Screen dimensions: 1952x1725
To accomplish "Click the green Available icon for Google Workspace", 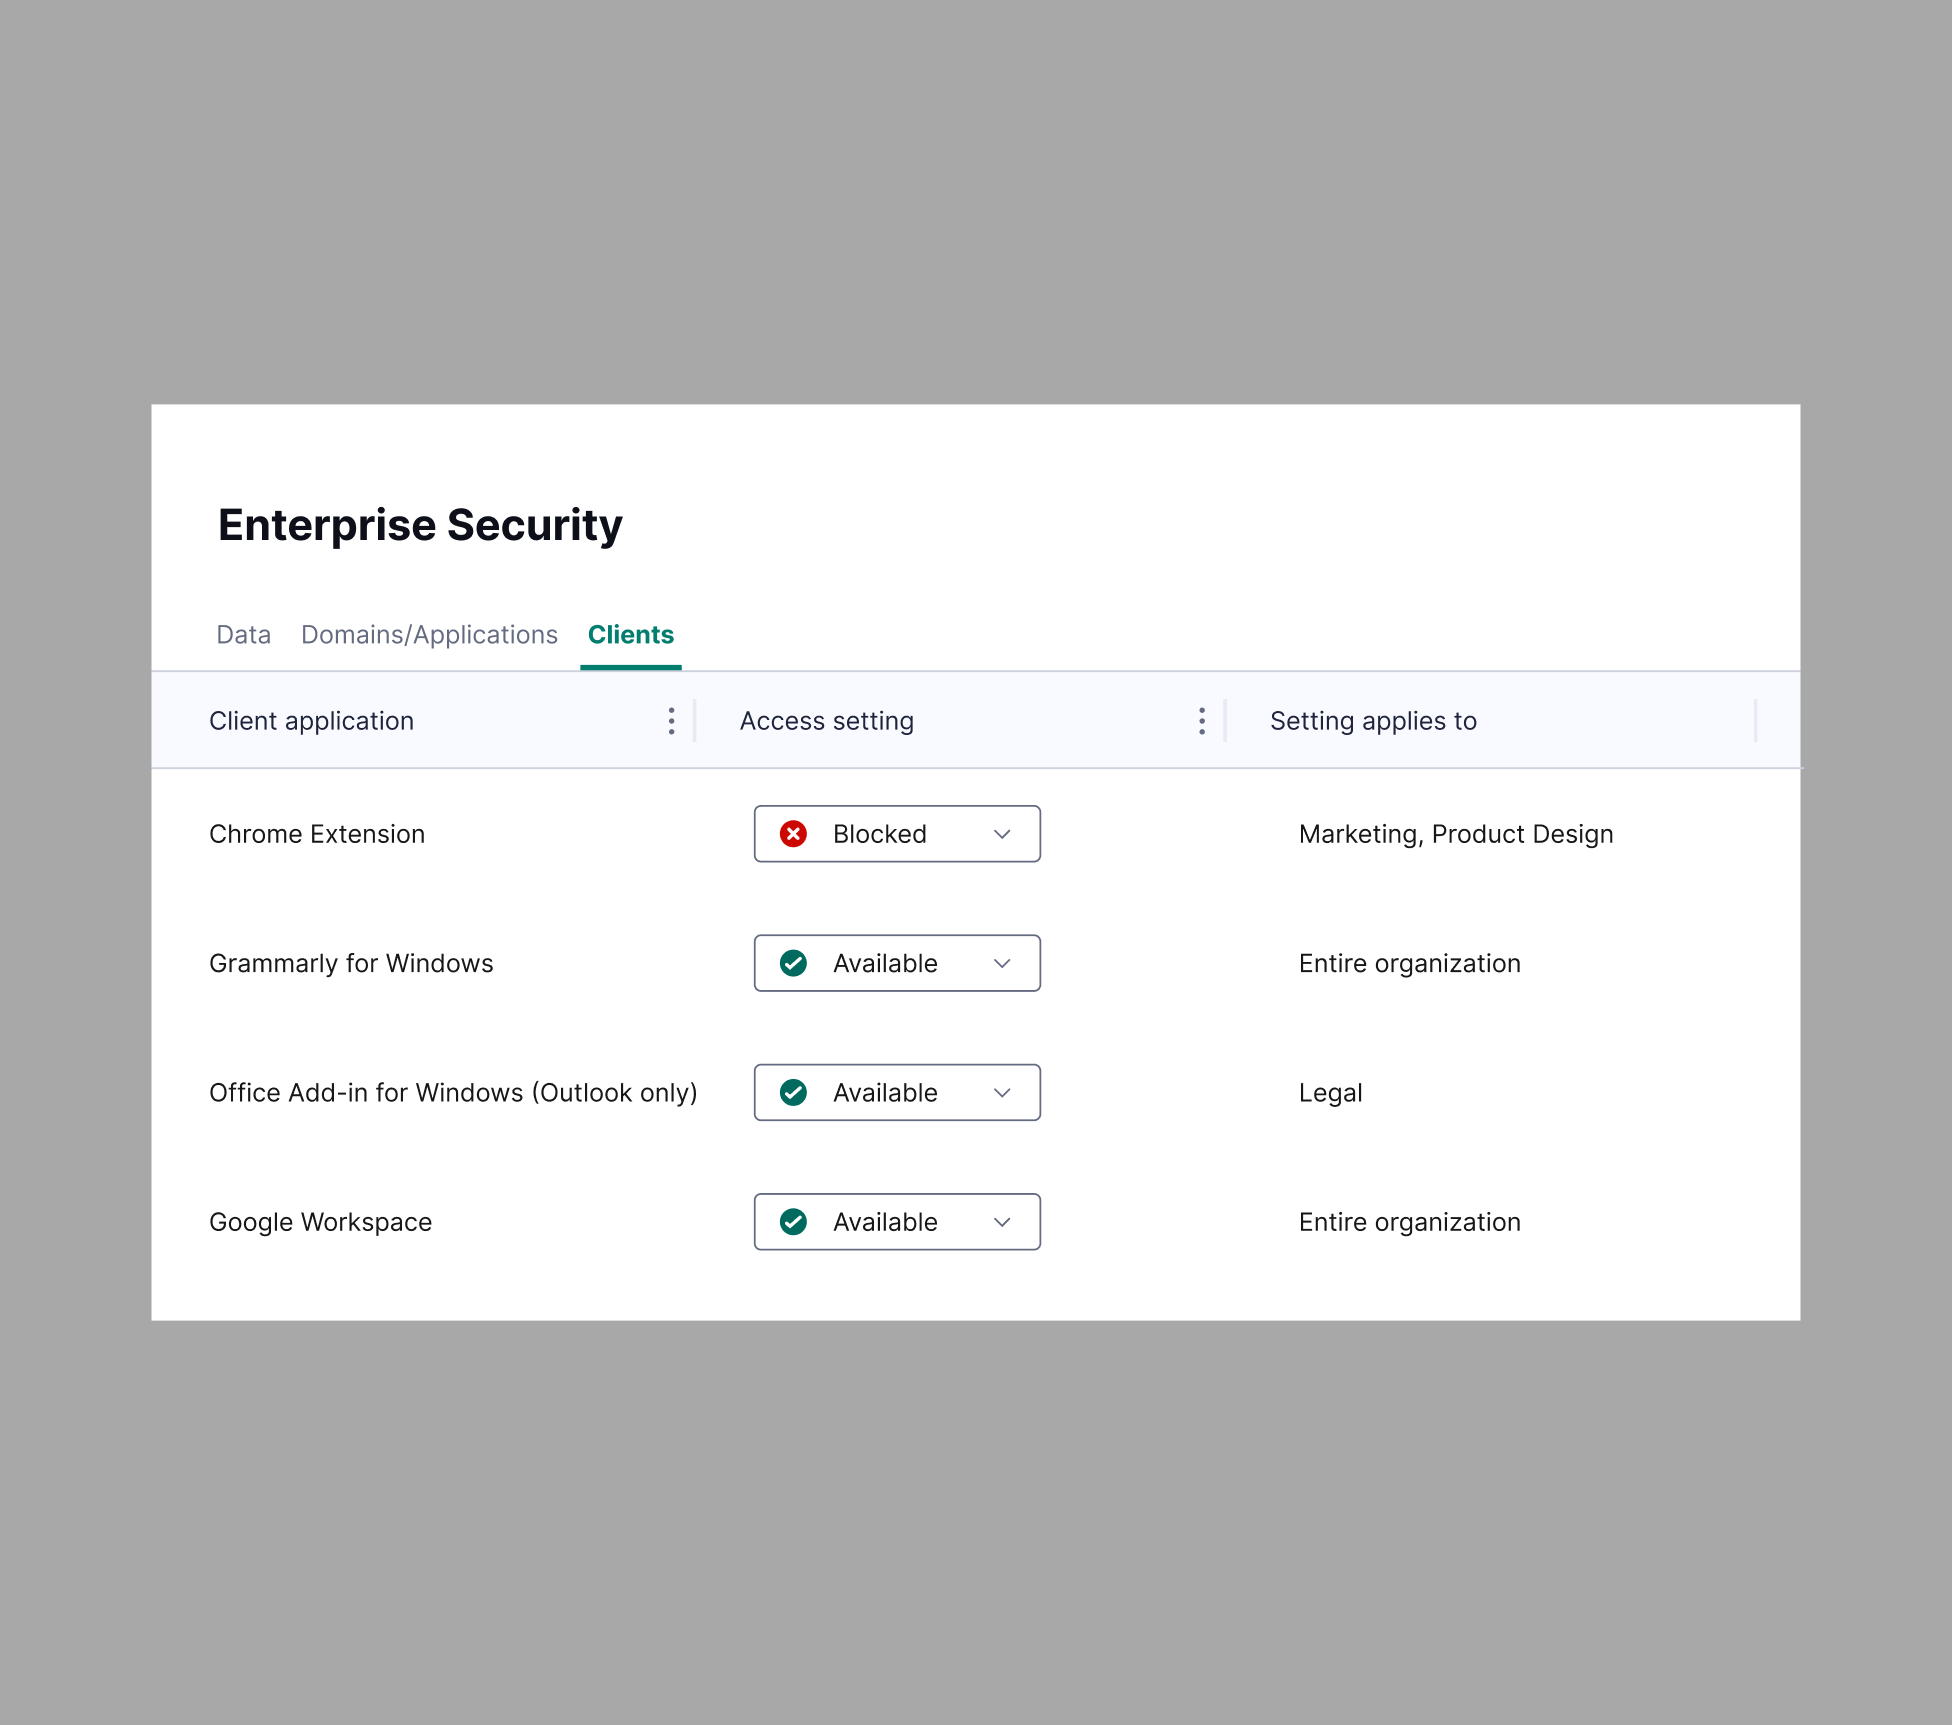I will point(793,1221).
